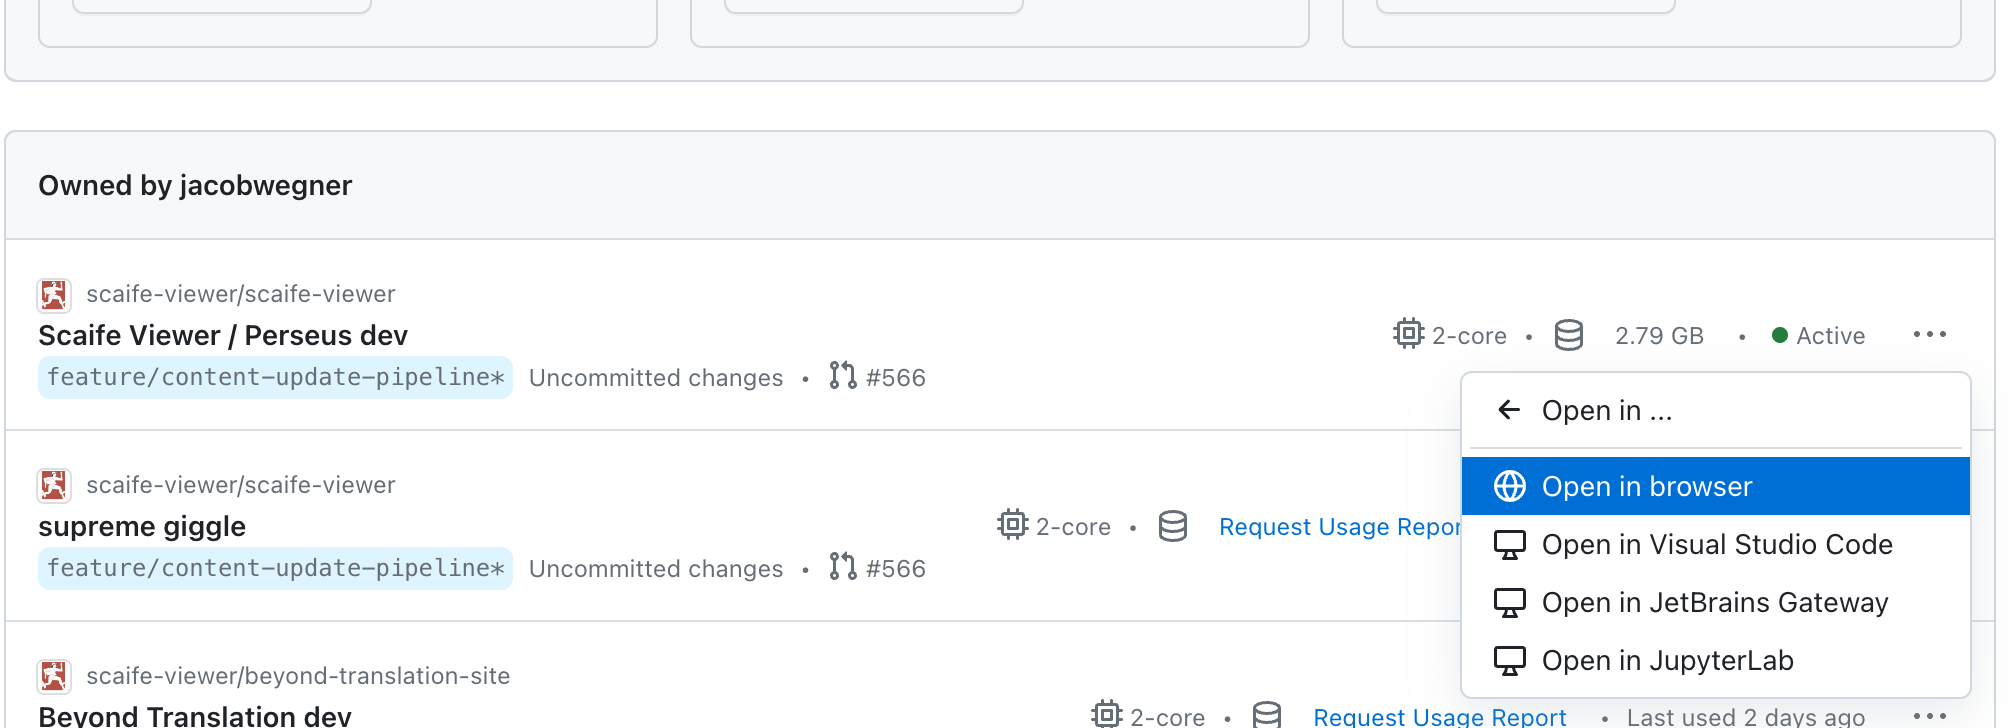Screen dimensions: 2012x728
Task: Choose Open in Visual Studio Code
Action: (x=1716, y=545)
